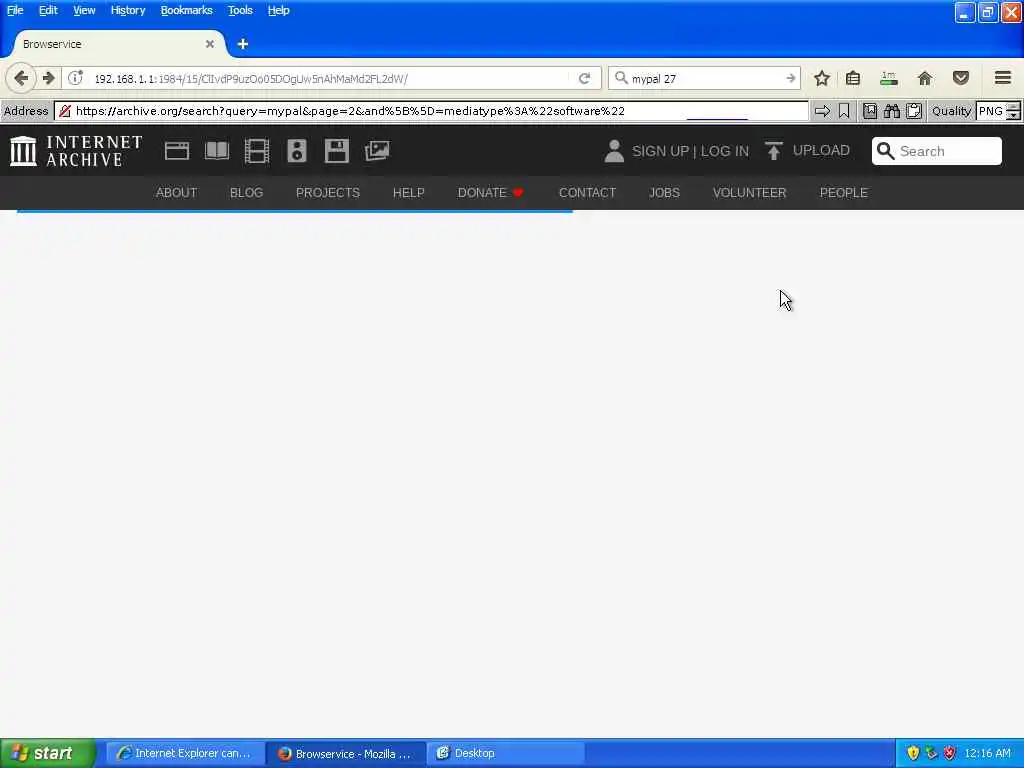Show bookmarks list icon in toolbar
The width and height of the screenshot is (1024, 768).
click(x=853, y=78)
